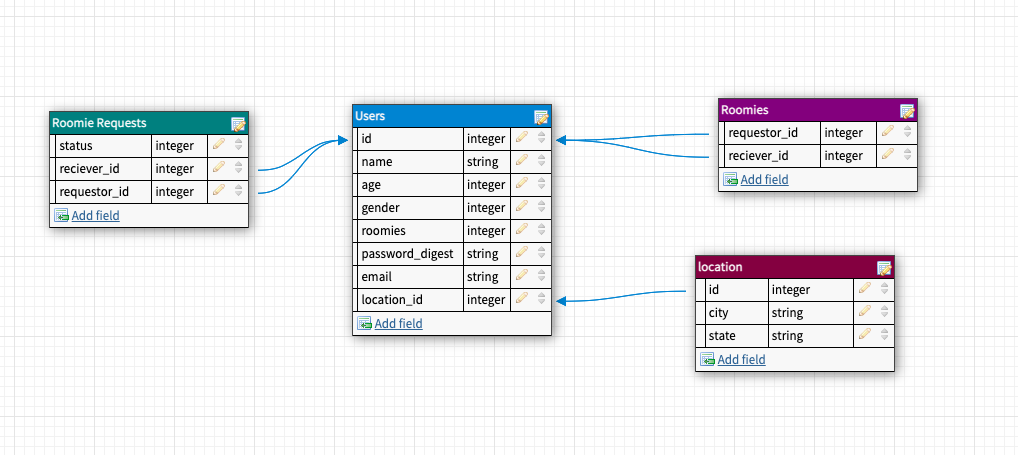This screenshot has width=1018, height=455.
Task: Click the 'status' field name
Action: pos(76,145)
